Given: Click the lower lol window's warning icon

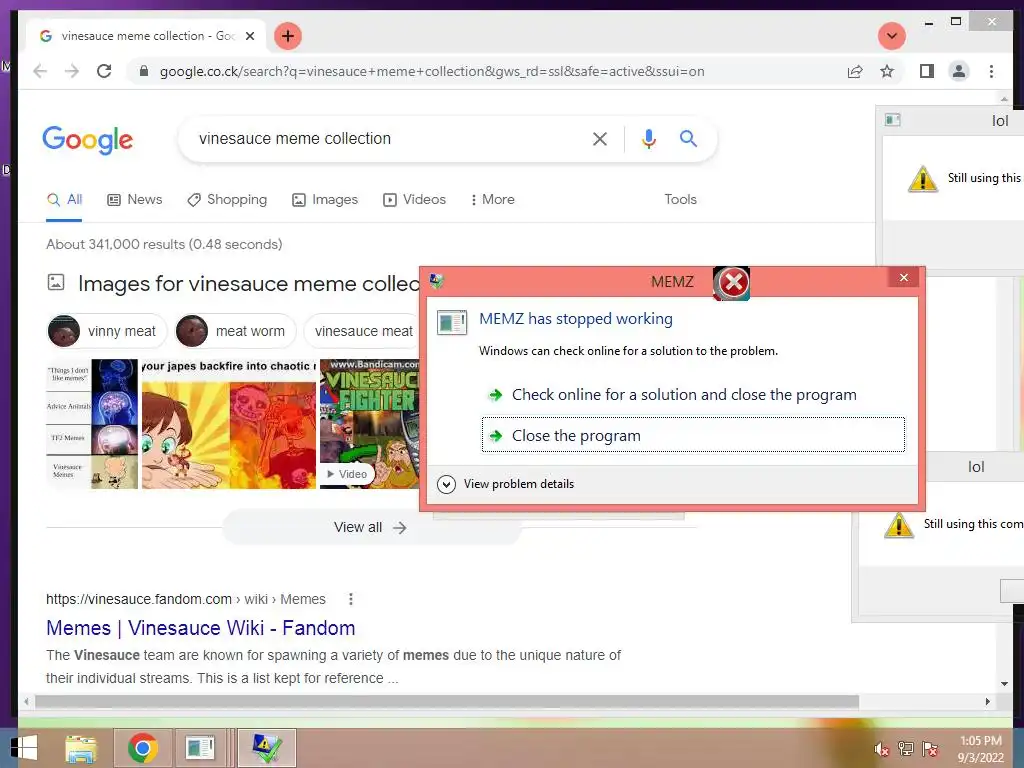Looking at the screenshot, I should (899, 524).
